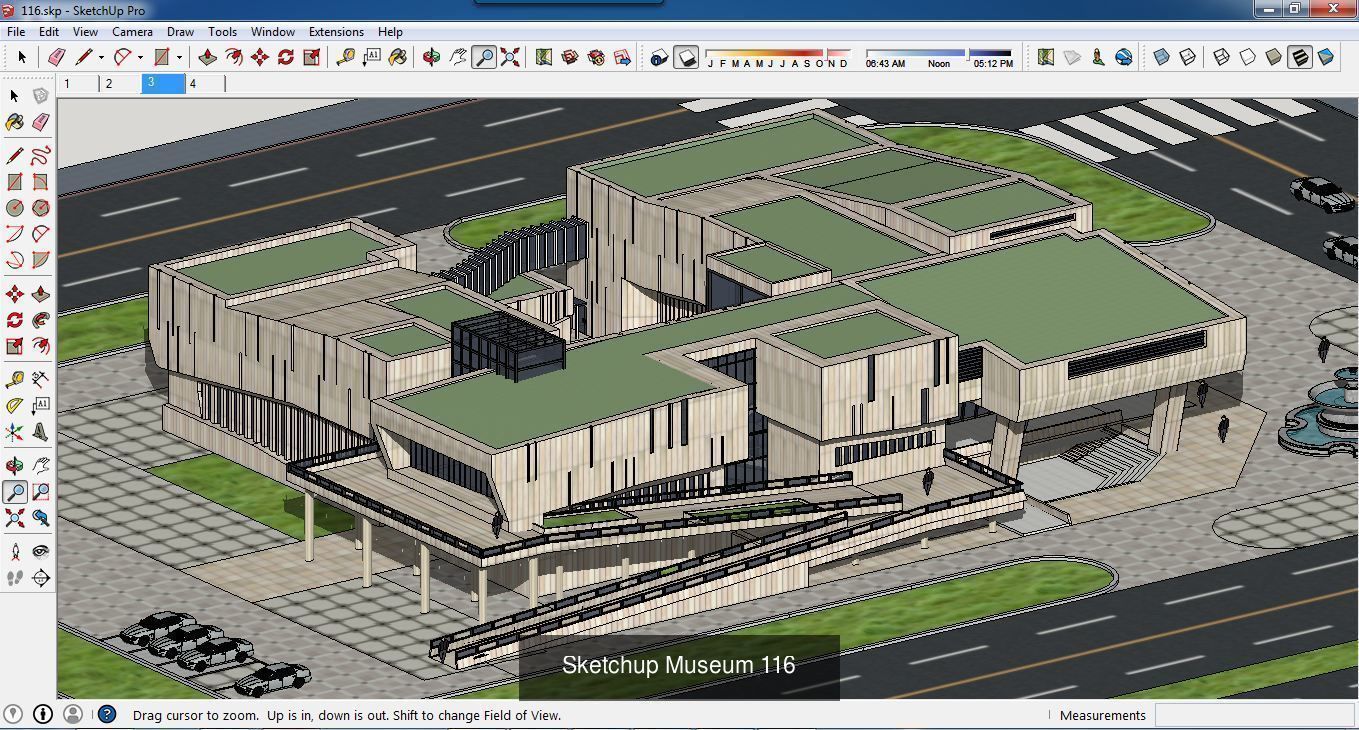Switch to scene tab 4
The height and width of the screenshot is (730, 1359).
tap(205, 84)
